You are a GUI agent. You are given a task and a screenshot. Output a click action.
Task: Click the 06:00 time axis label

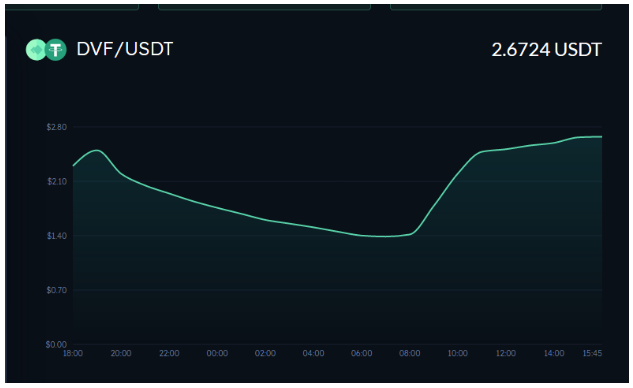tap(361, 353)
